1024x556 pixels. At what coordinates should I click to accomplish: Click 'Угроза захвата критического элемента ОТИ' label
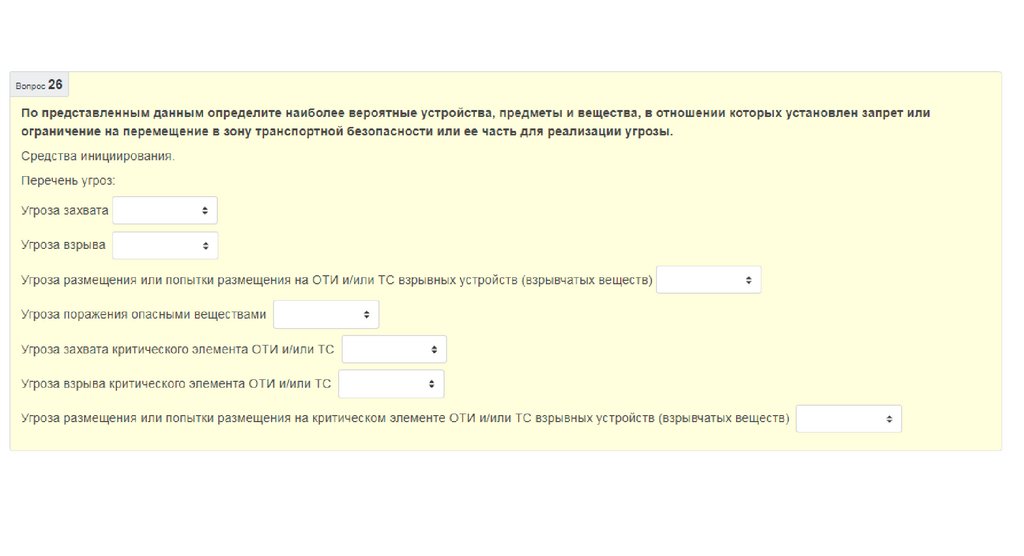point(178,349)
